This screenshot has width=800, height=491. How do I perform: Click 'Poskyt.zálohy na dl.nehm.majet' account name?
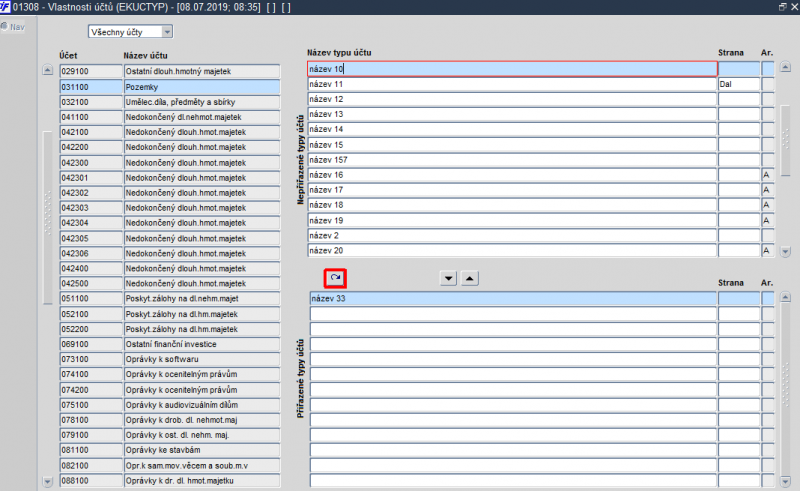tap(202, 299)
